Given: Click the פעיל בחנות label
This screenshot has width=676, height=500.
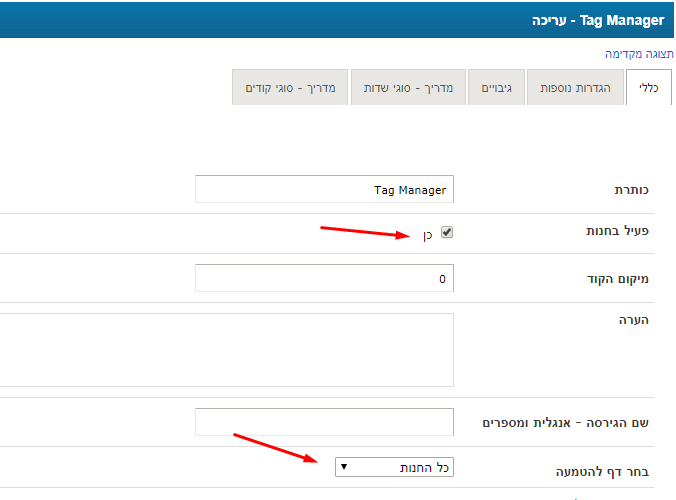Looking at the screenshot, I should point(617,231).
